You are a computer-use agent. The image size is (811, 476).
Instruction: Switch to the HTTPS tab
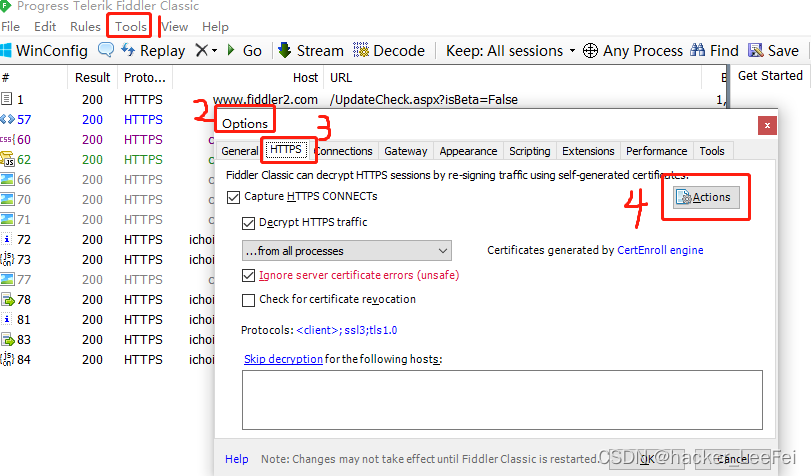coord(286,150)
